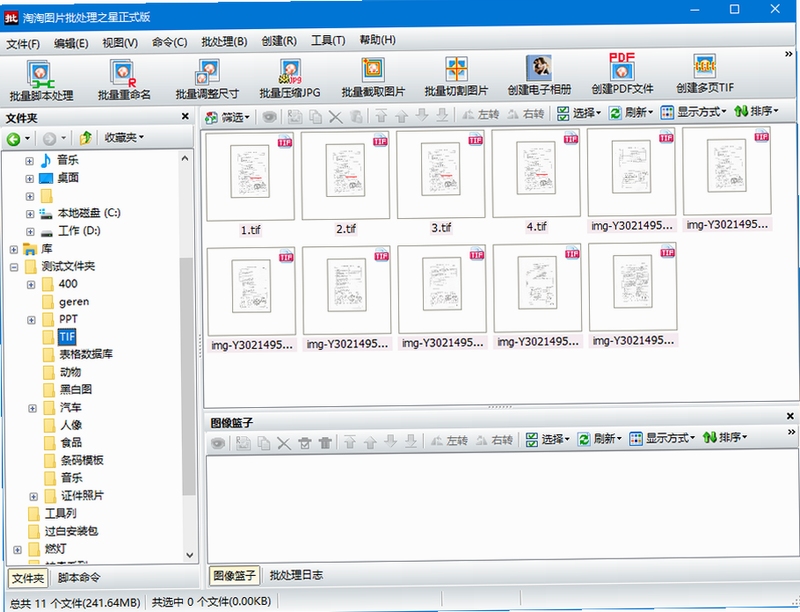
Task: Open the 排序 dropdown in file toolbar
Action: pyautogui.click(x=756, y=111)
